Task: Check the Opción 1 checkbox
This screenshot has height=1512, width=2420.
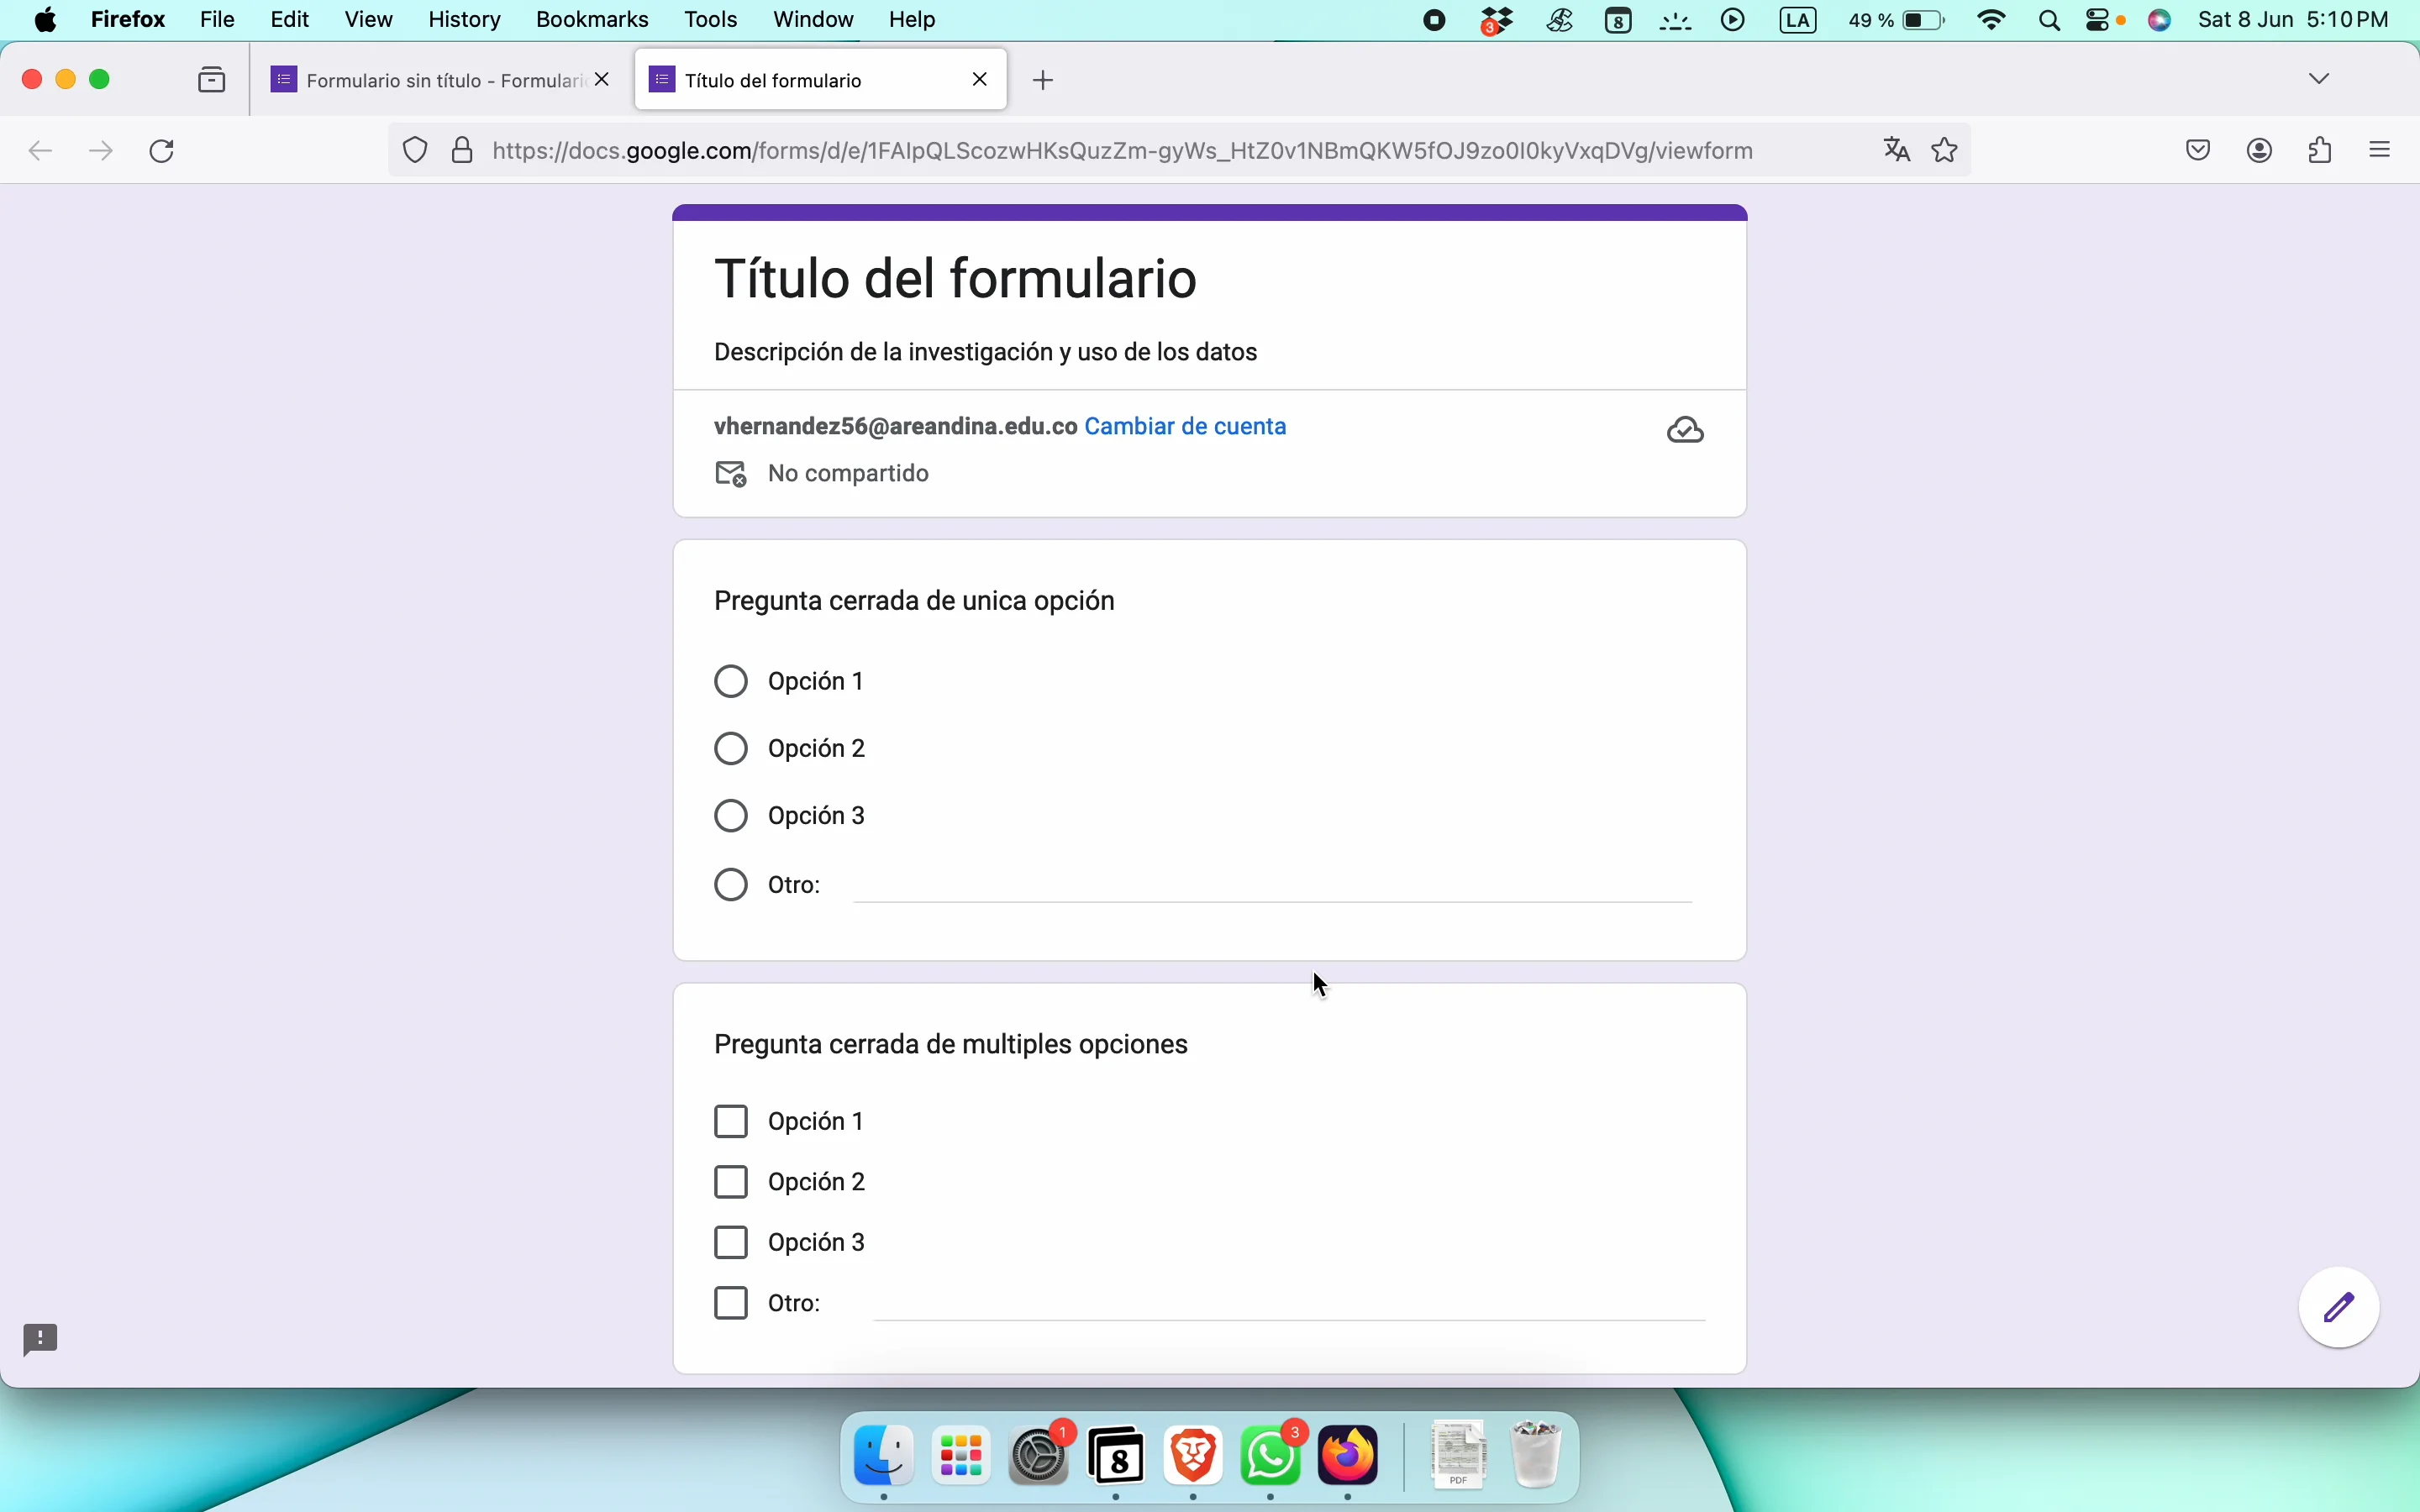Action: tap(731, 1122)
